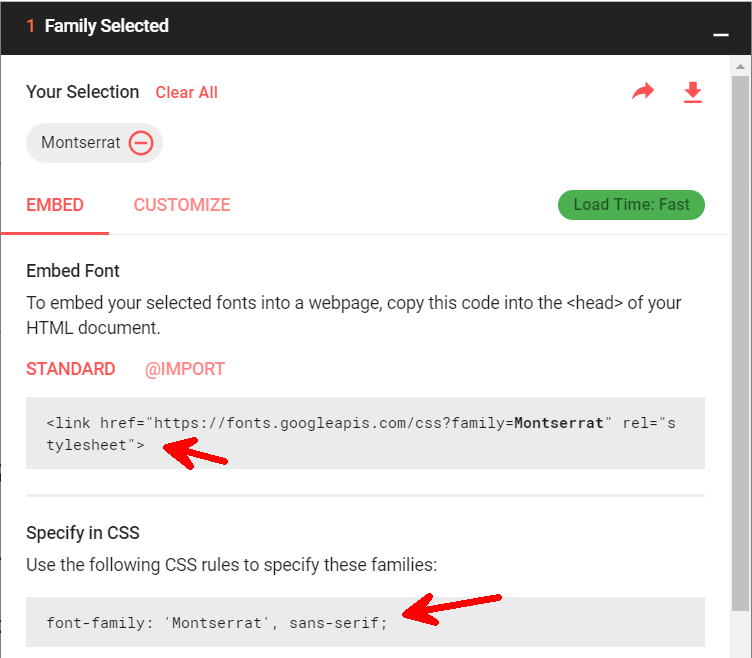Remove Montserrat using the minus icon
This screenshot has width=752, height=658.
pyautogui.click(x=141, y=143)
